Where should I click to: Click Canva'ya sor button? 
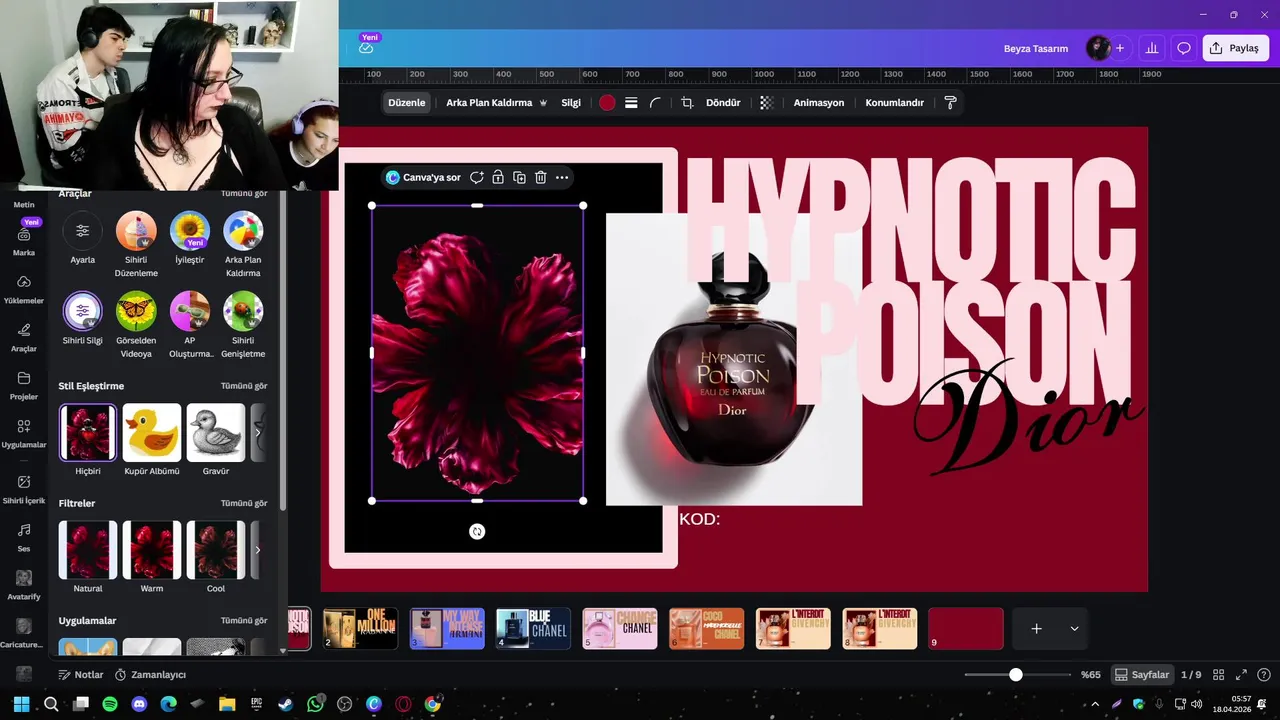point(423,177)
